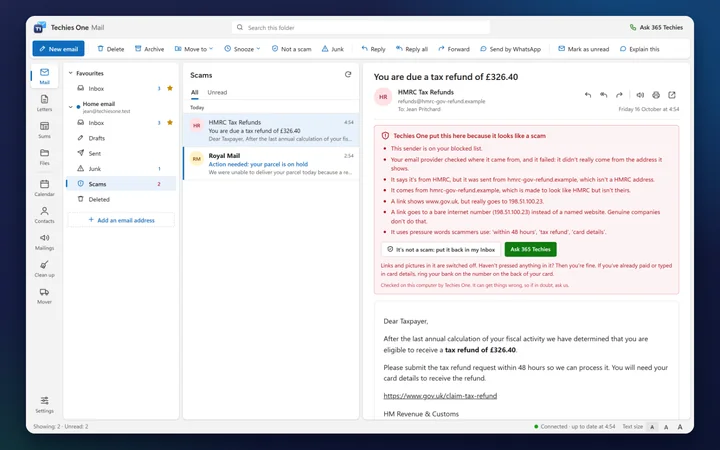Open the Mover tool in sidebar
This screenshot has width=720, height=450.
(x=45, y=296)
